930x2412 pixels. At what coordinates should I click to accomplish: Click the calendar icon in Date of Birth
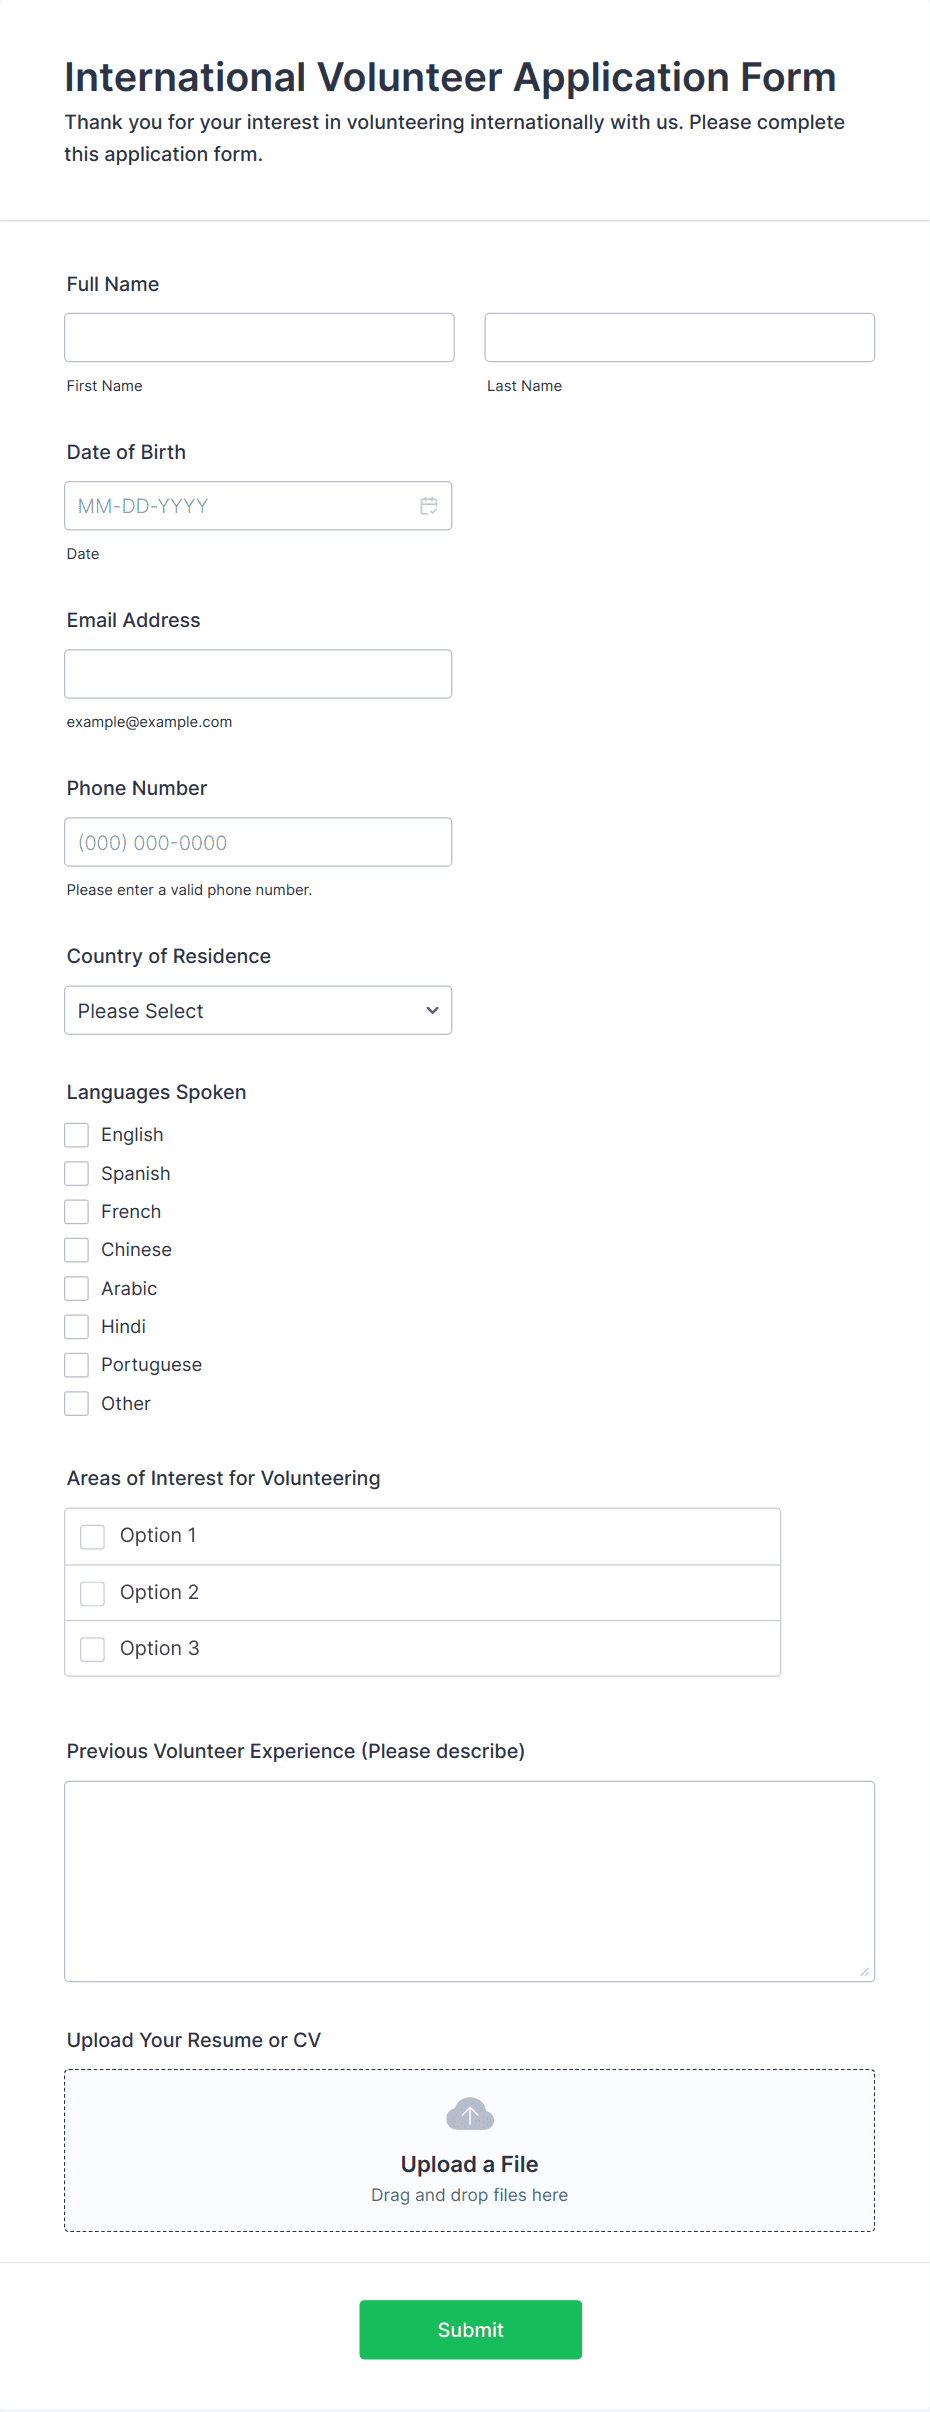tap(429, 506)
